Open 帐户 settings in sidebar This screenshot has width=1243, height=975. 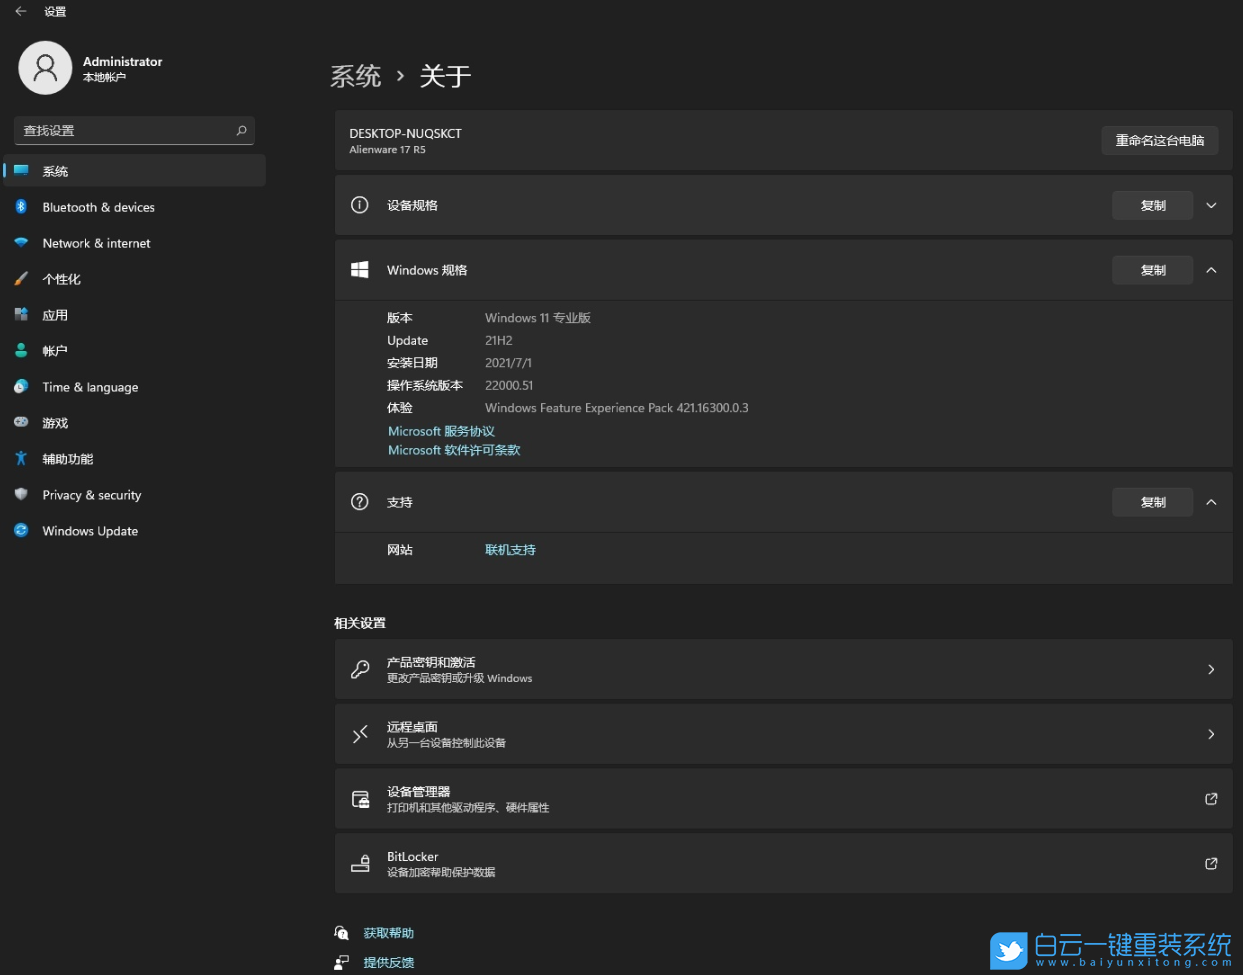click(x=55, y=351)
